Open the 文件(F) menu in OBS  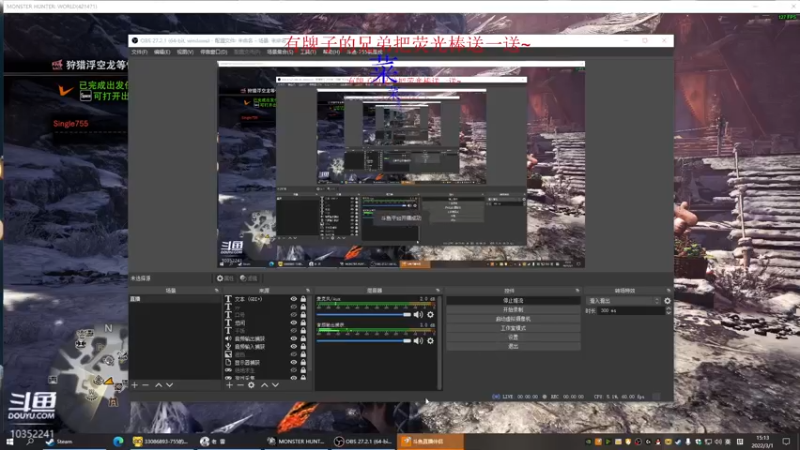[139, 52]
